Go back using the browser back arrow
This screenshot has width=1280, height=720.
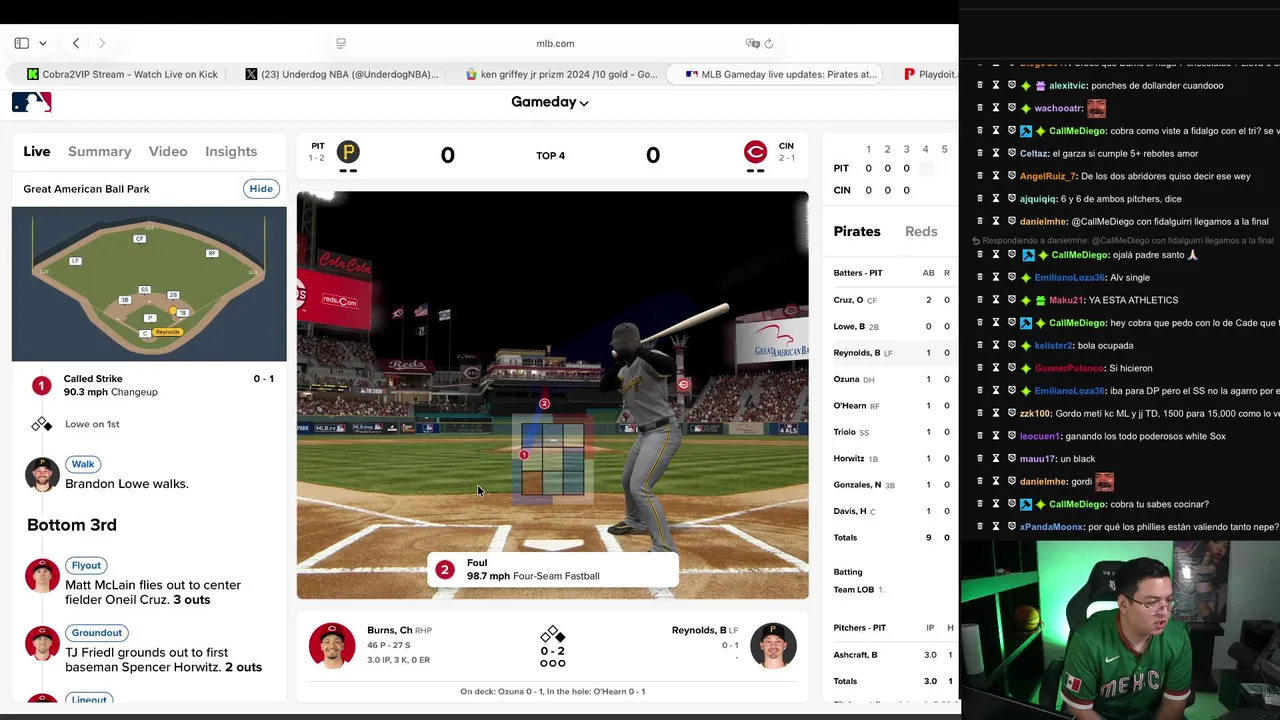pos(76,43)
